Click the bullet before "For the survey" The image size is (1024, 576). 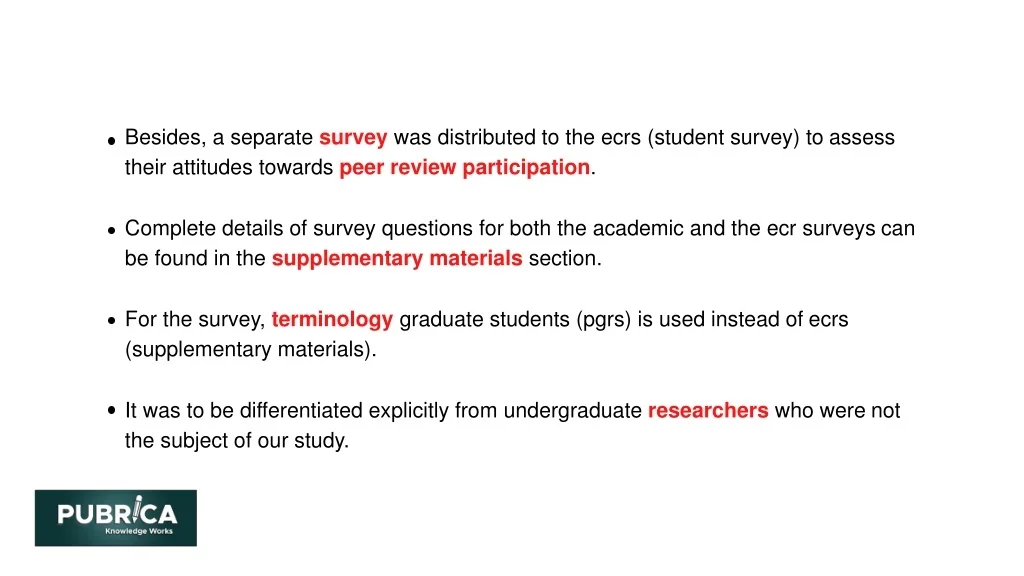click(x=112, y=322)
